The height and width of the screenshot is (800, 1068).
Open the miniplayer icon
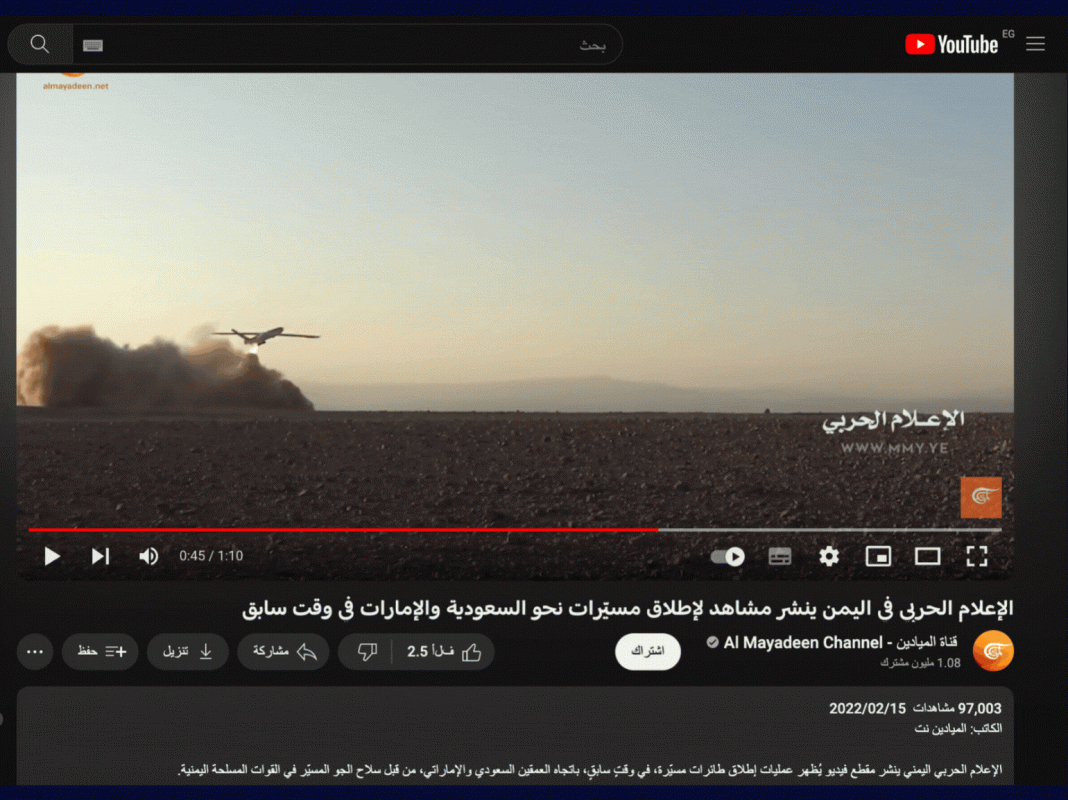point(878,556)
